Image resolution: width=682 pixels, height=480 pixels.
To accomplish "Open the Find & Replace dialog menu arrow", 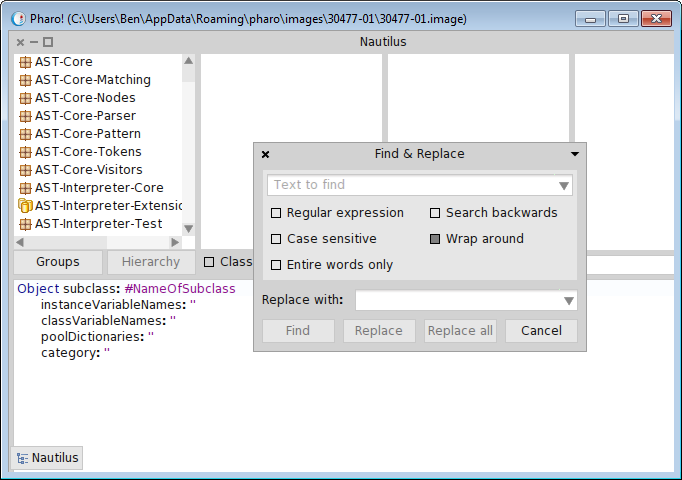I will click(x=575, y=154).
